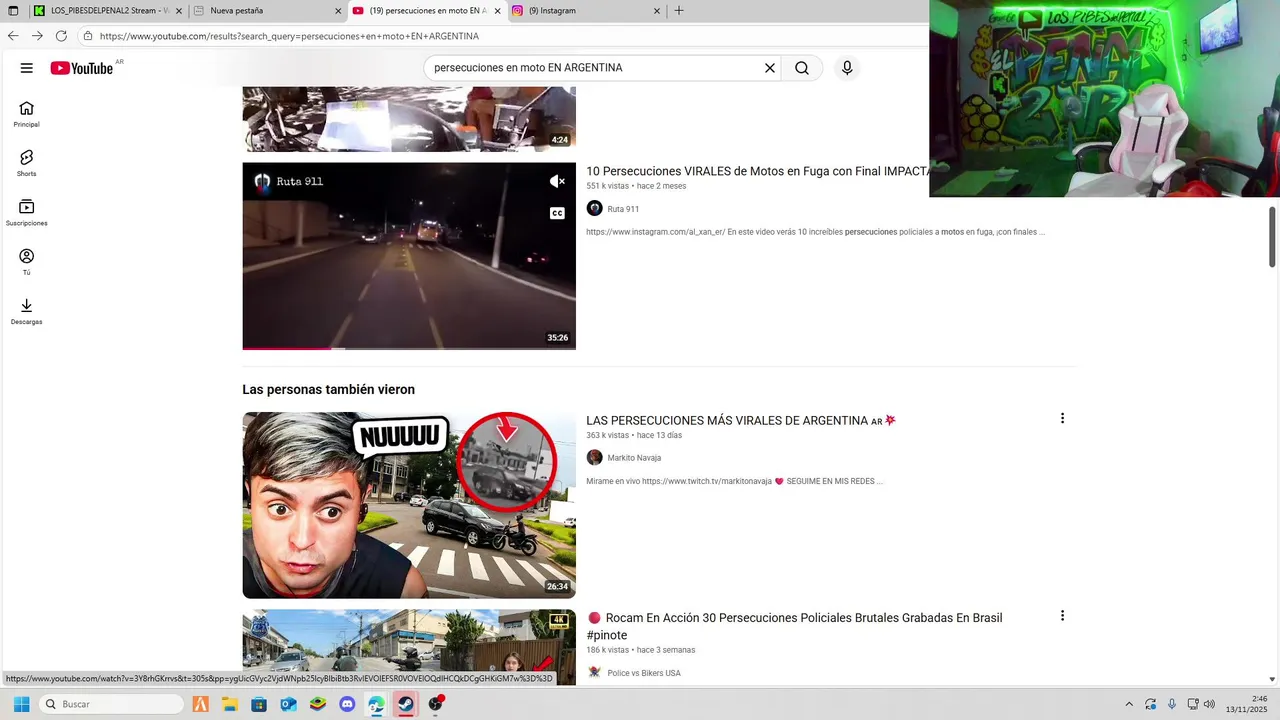1280x720 pixels.
Task: Click the 551 k vistas text
Action: [x=607, y=186]
